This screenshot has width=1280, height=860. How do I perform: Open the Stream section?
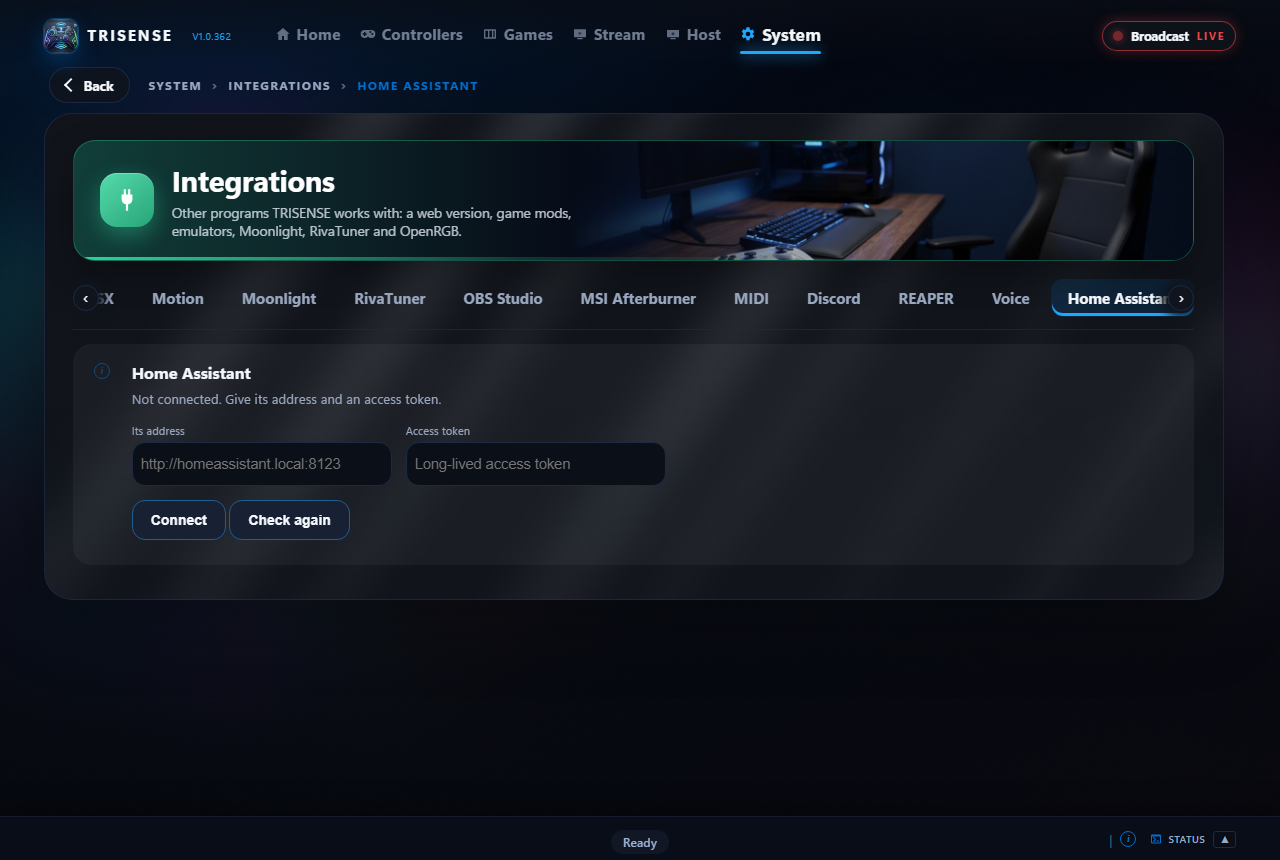pyautogui.click(x=609, y=35)
